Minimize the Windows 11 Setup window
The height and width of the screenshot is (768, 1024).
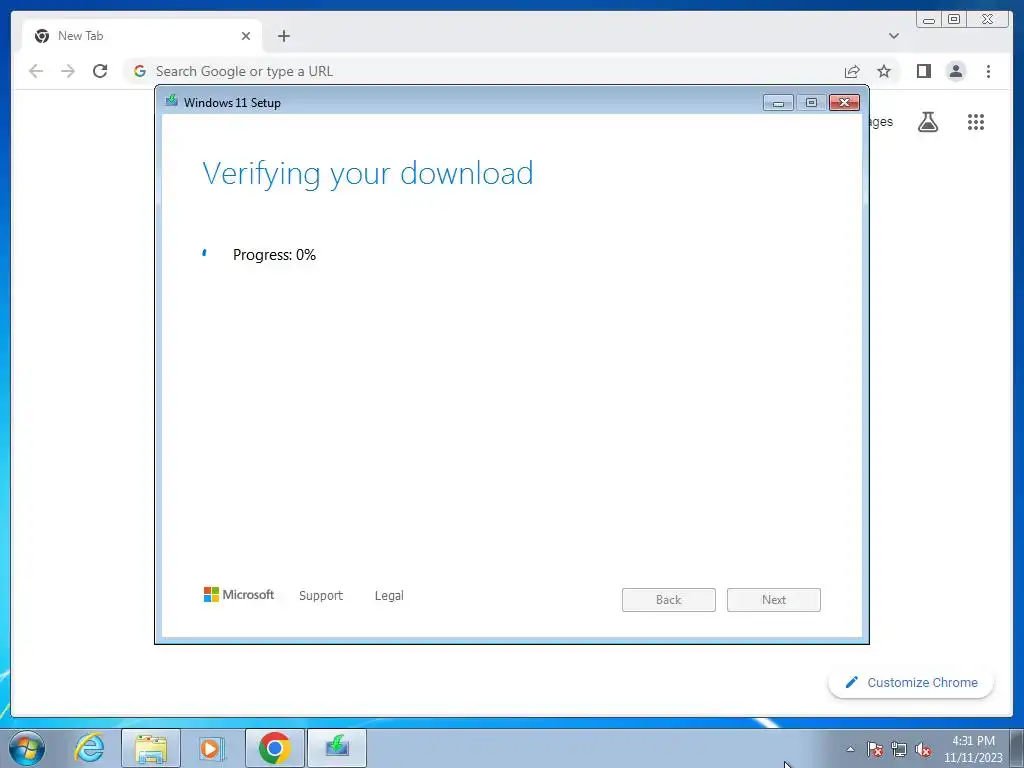tap(778, 103)
